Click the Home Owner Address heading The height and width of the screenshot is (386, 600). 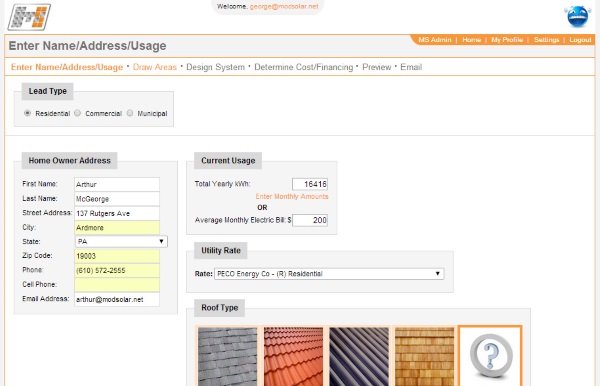69,161
